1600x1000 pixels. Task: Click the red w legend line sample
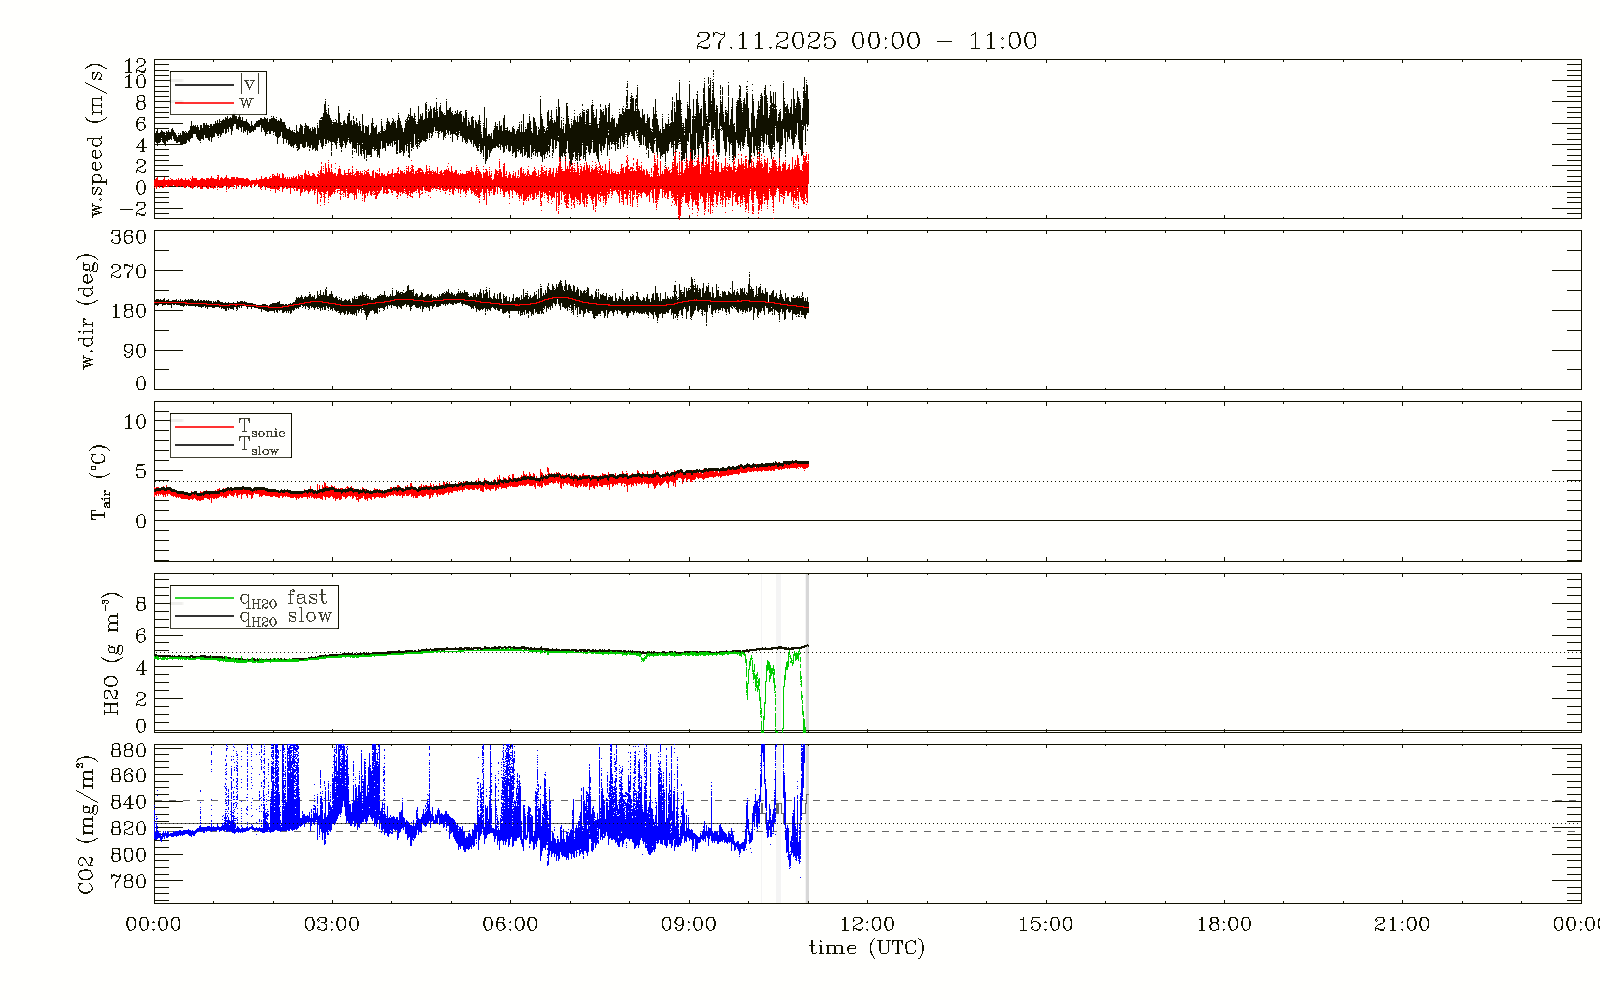point(204,103)
